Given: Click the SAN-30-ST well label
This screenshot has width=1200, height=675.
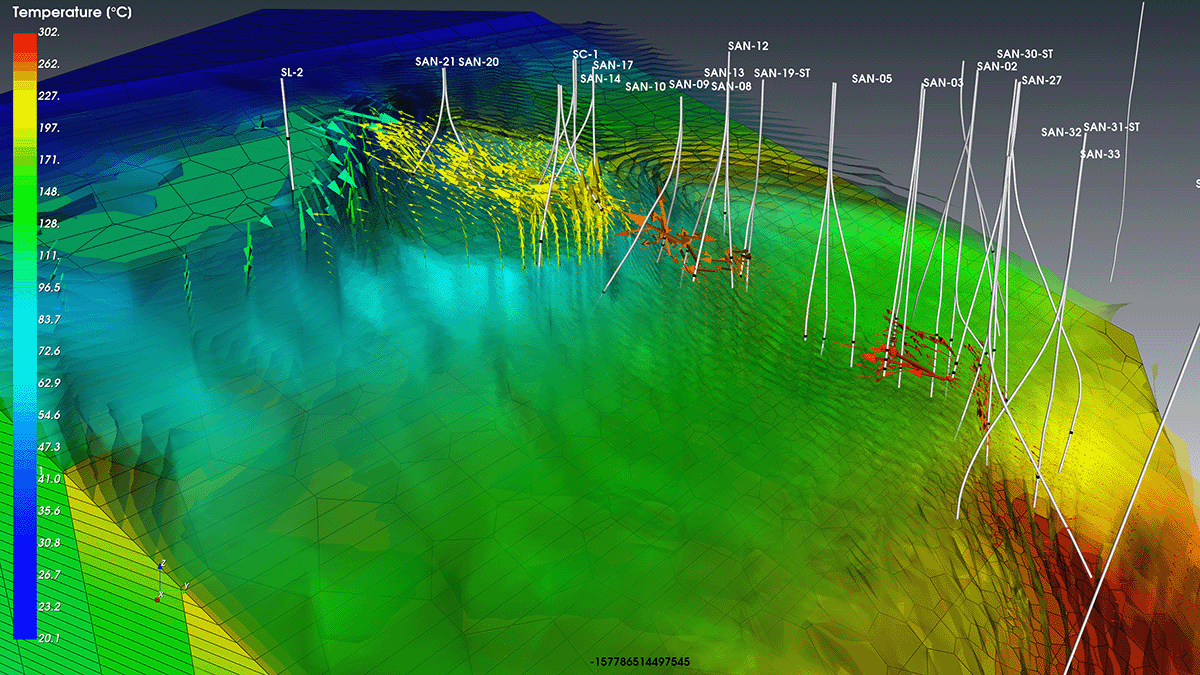Looking at the screenshot, I should point(1026,51).
